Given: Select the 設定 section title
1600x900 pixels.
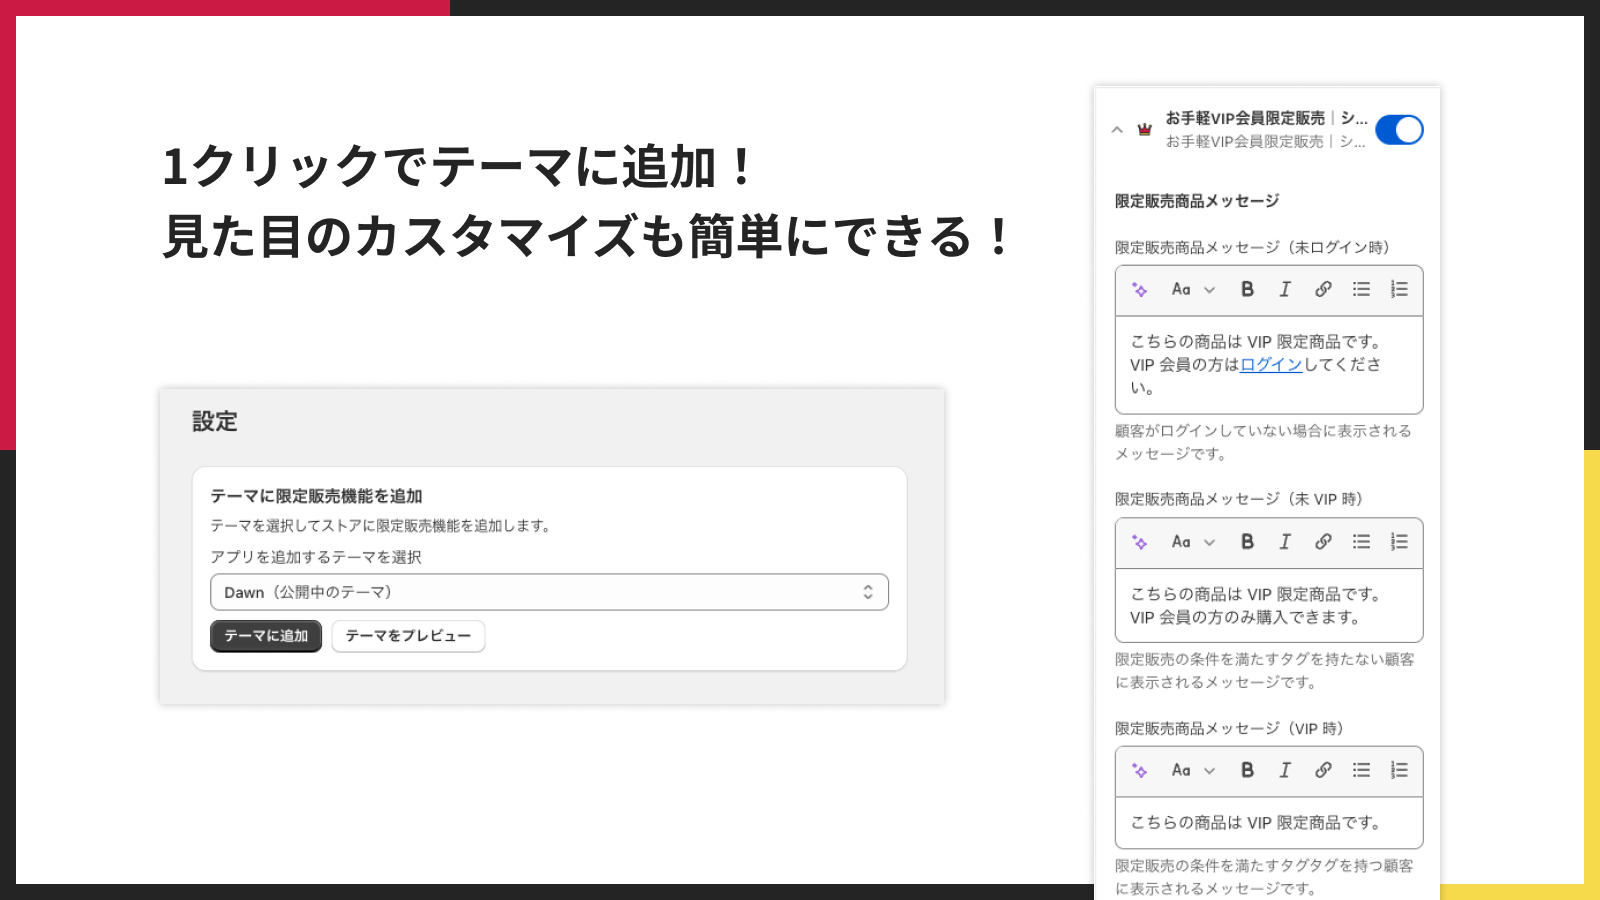Looking at the screenshot, I should 212,422.
